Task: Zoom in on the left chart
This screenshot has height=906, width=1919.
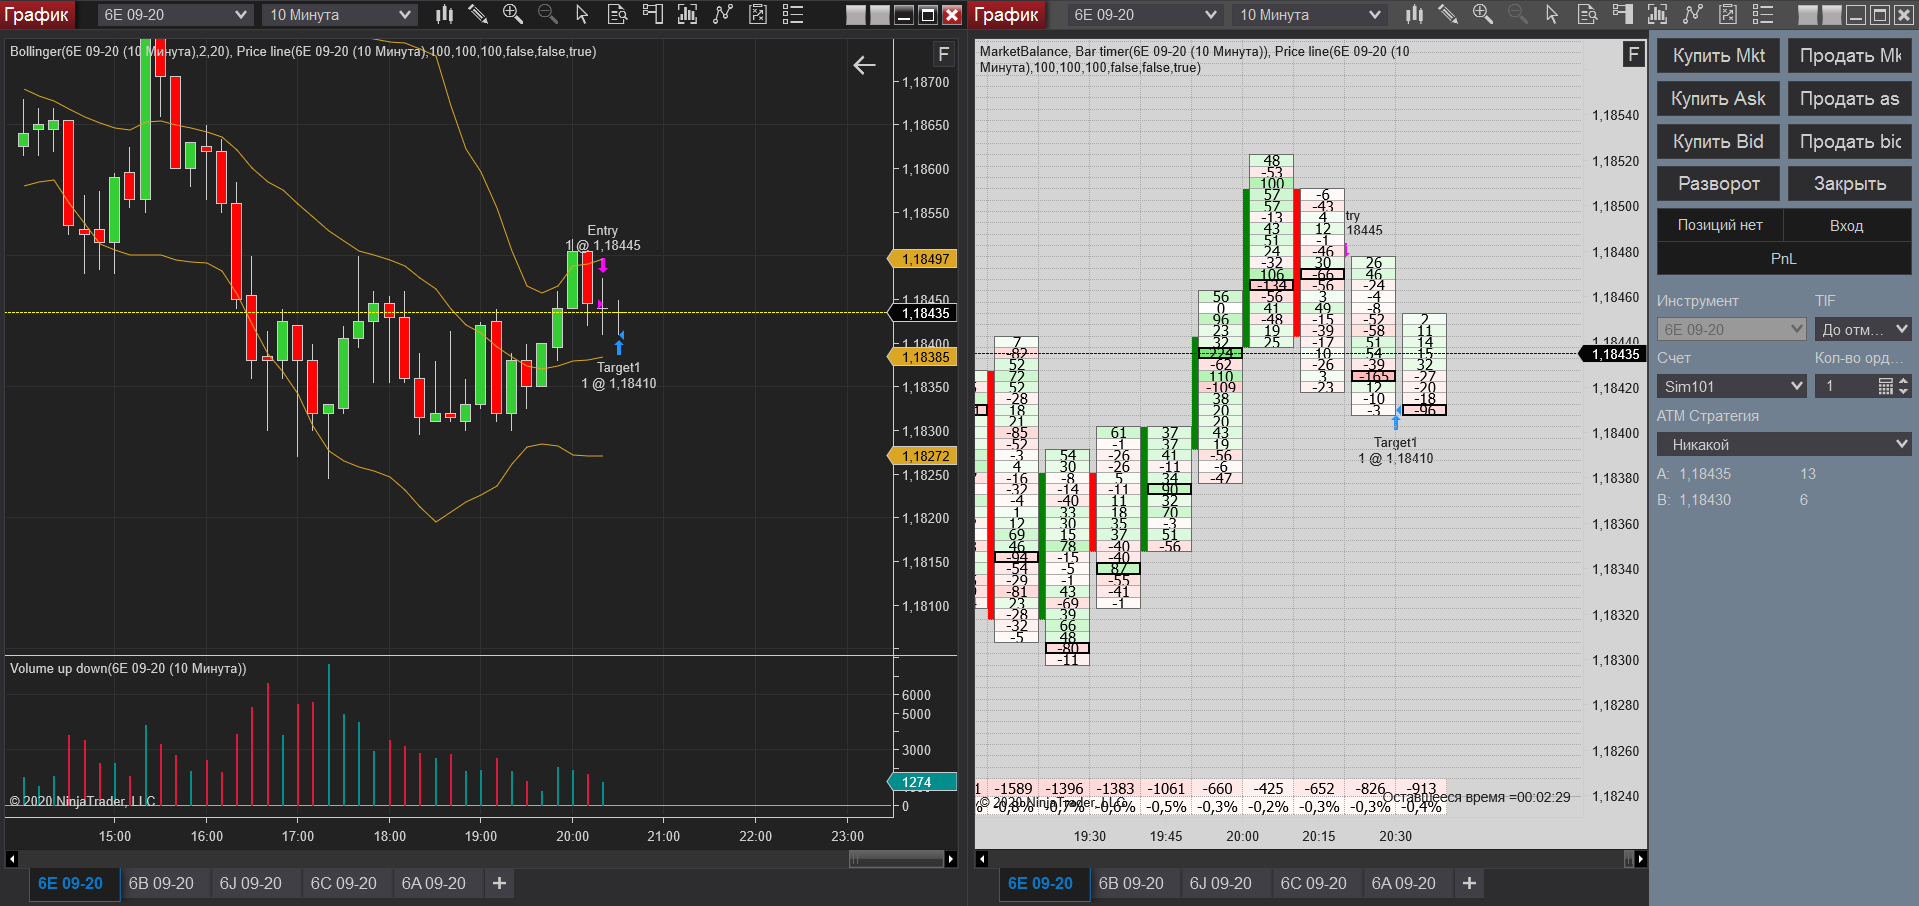Action: point(513,14)
